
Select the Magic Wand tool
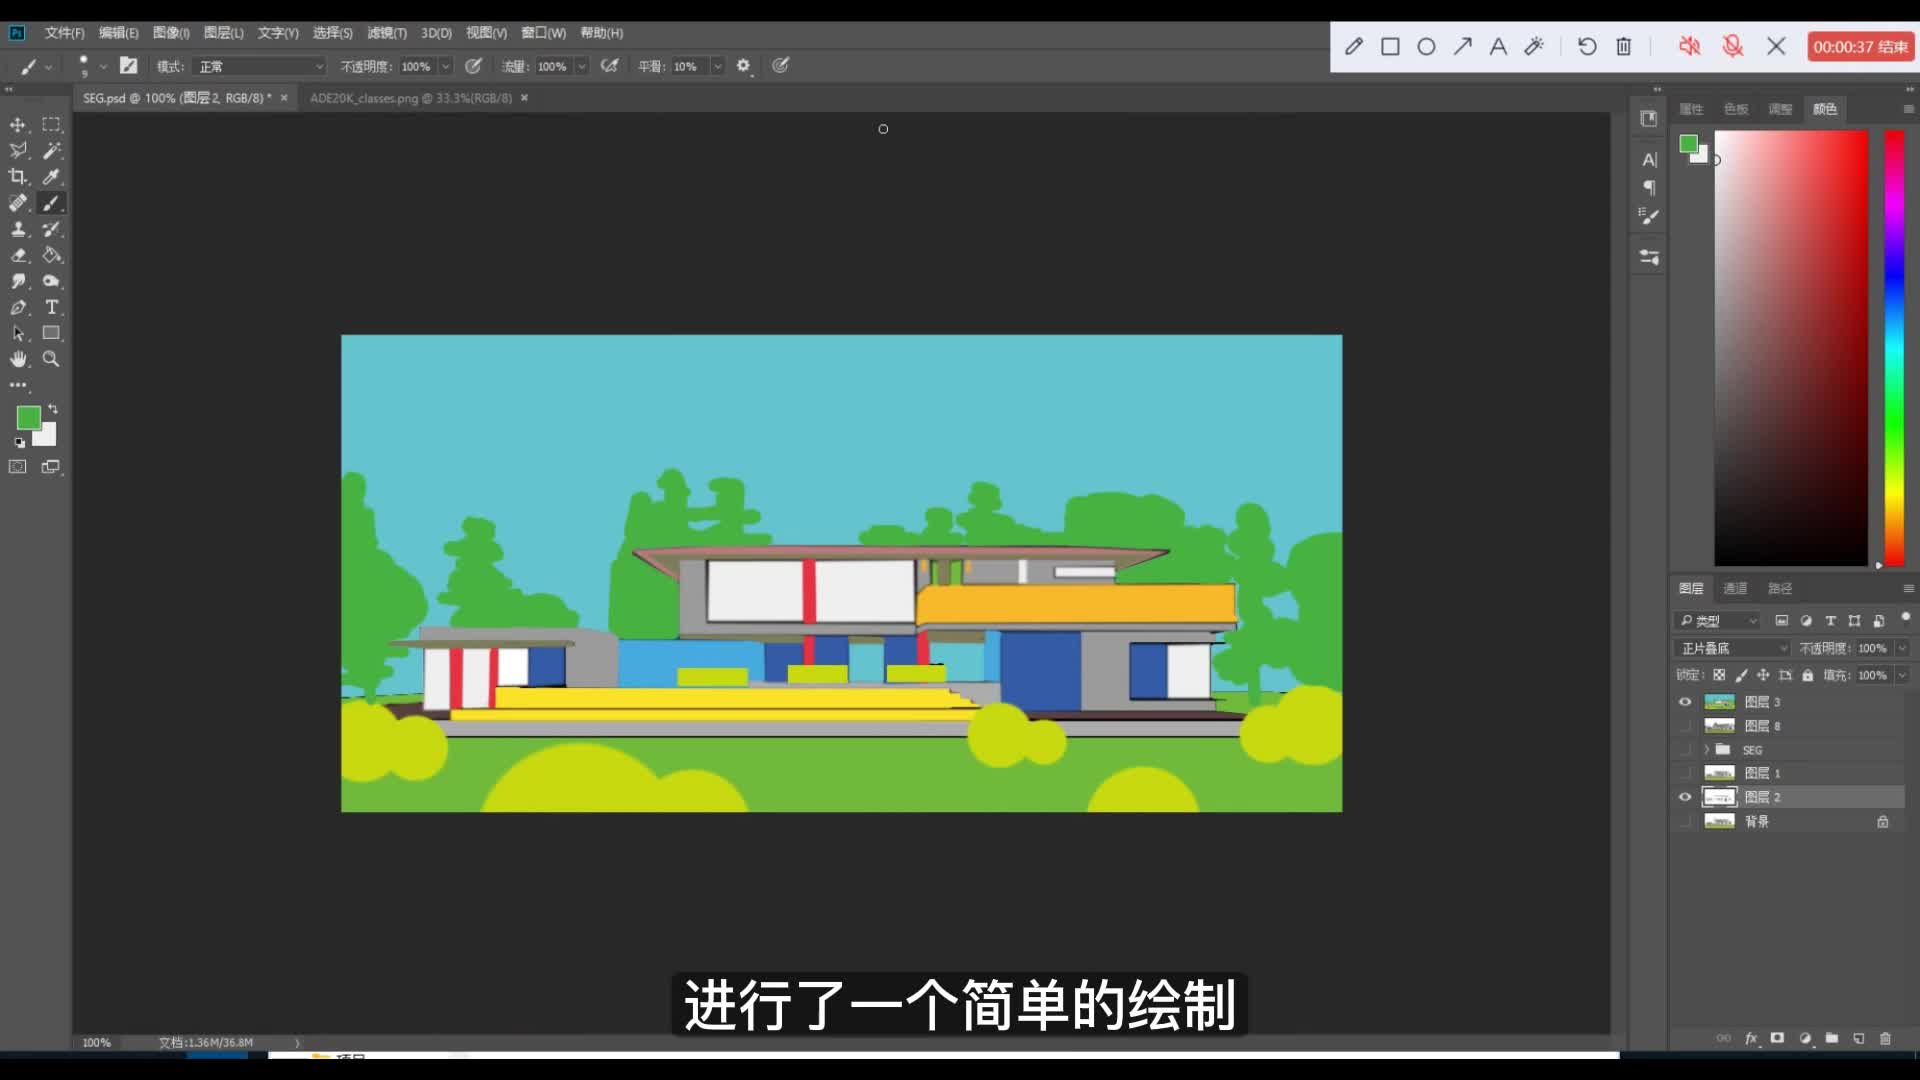[52, 151]
